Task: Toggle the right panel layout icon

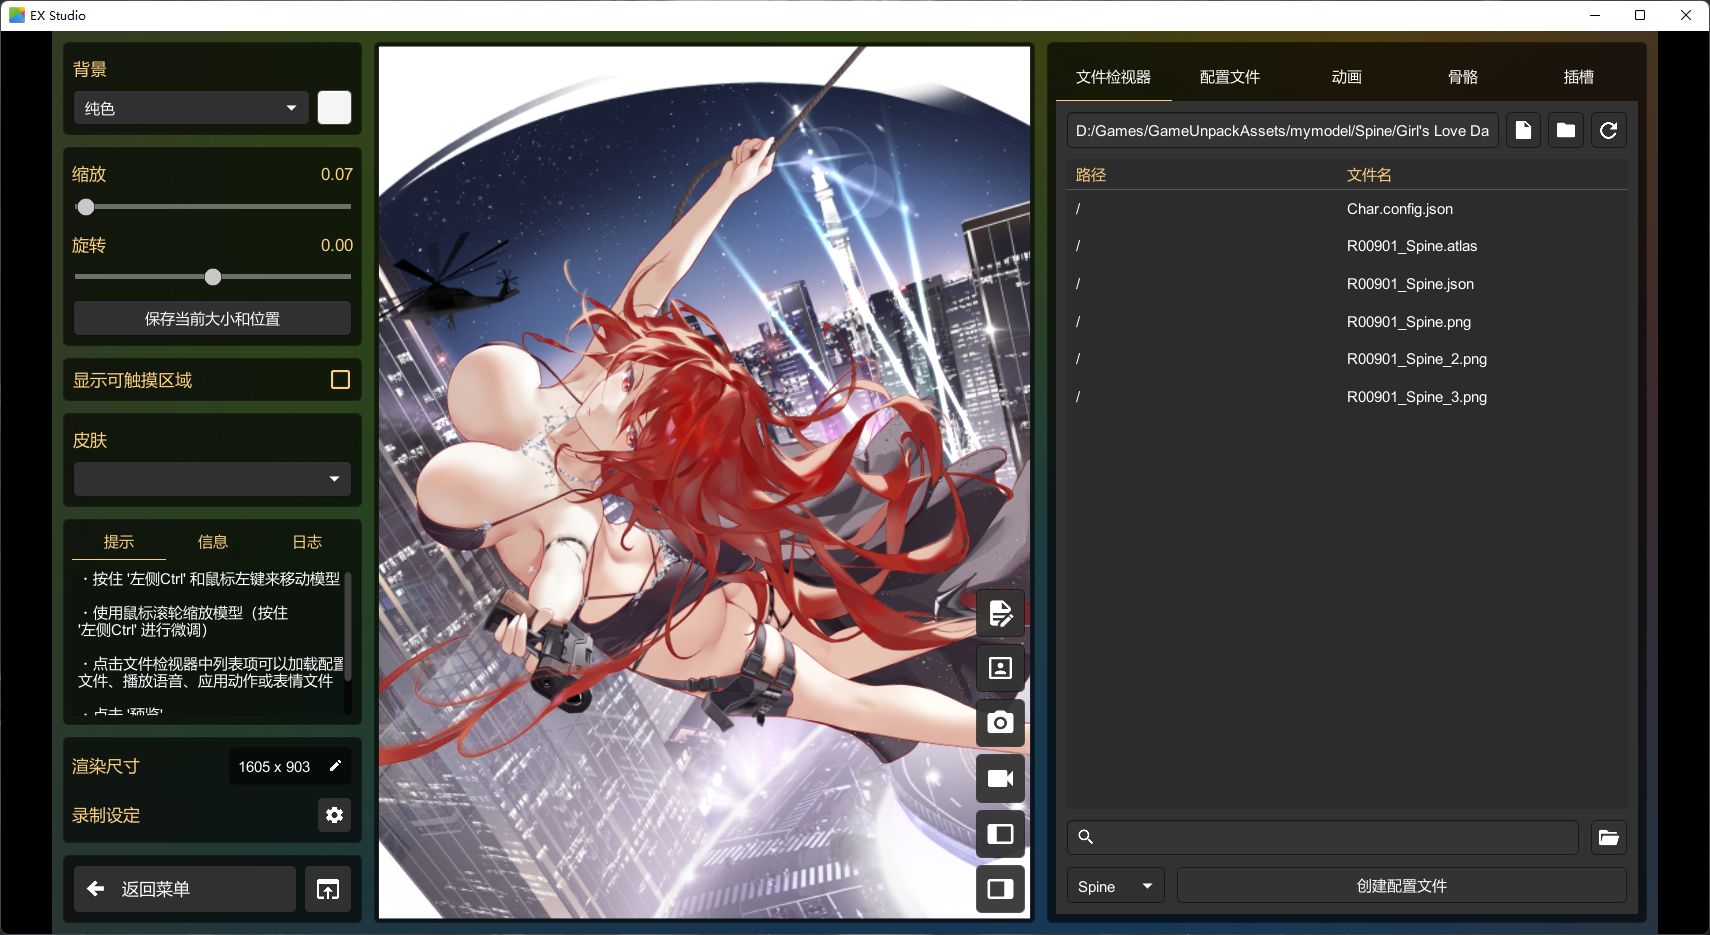Action: pos(1000,889)
